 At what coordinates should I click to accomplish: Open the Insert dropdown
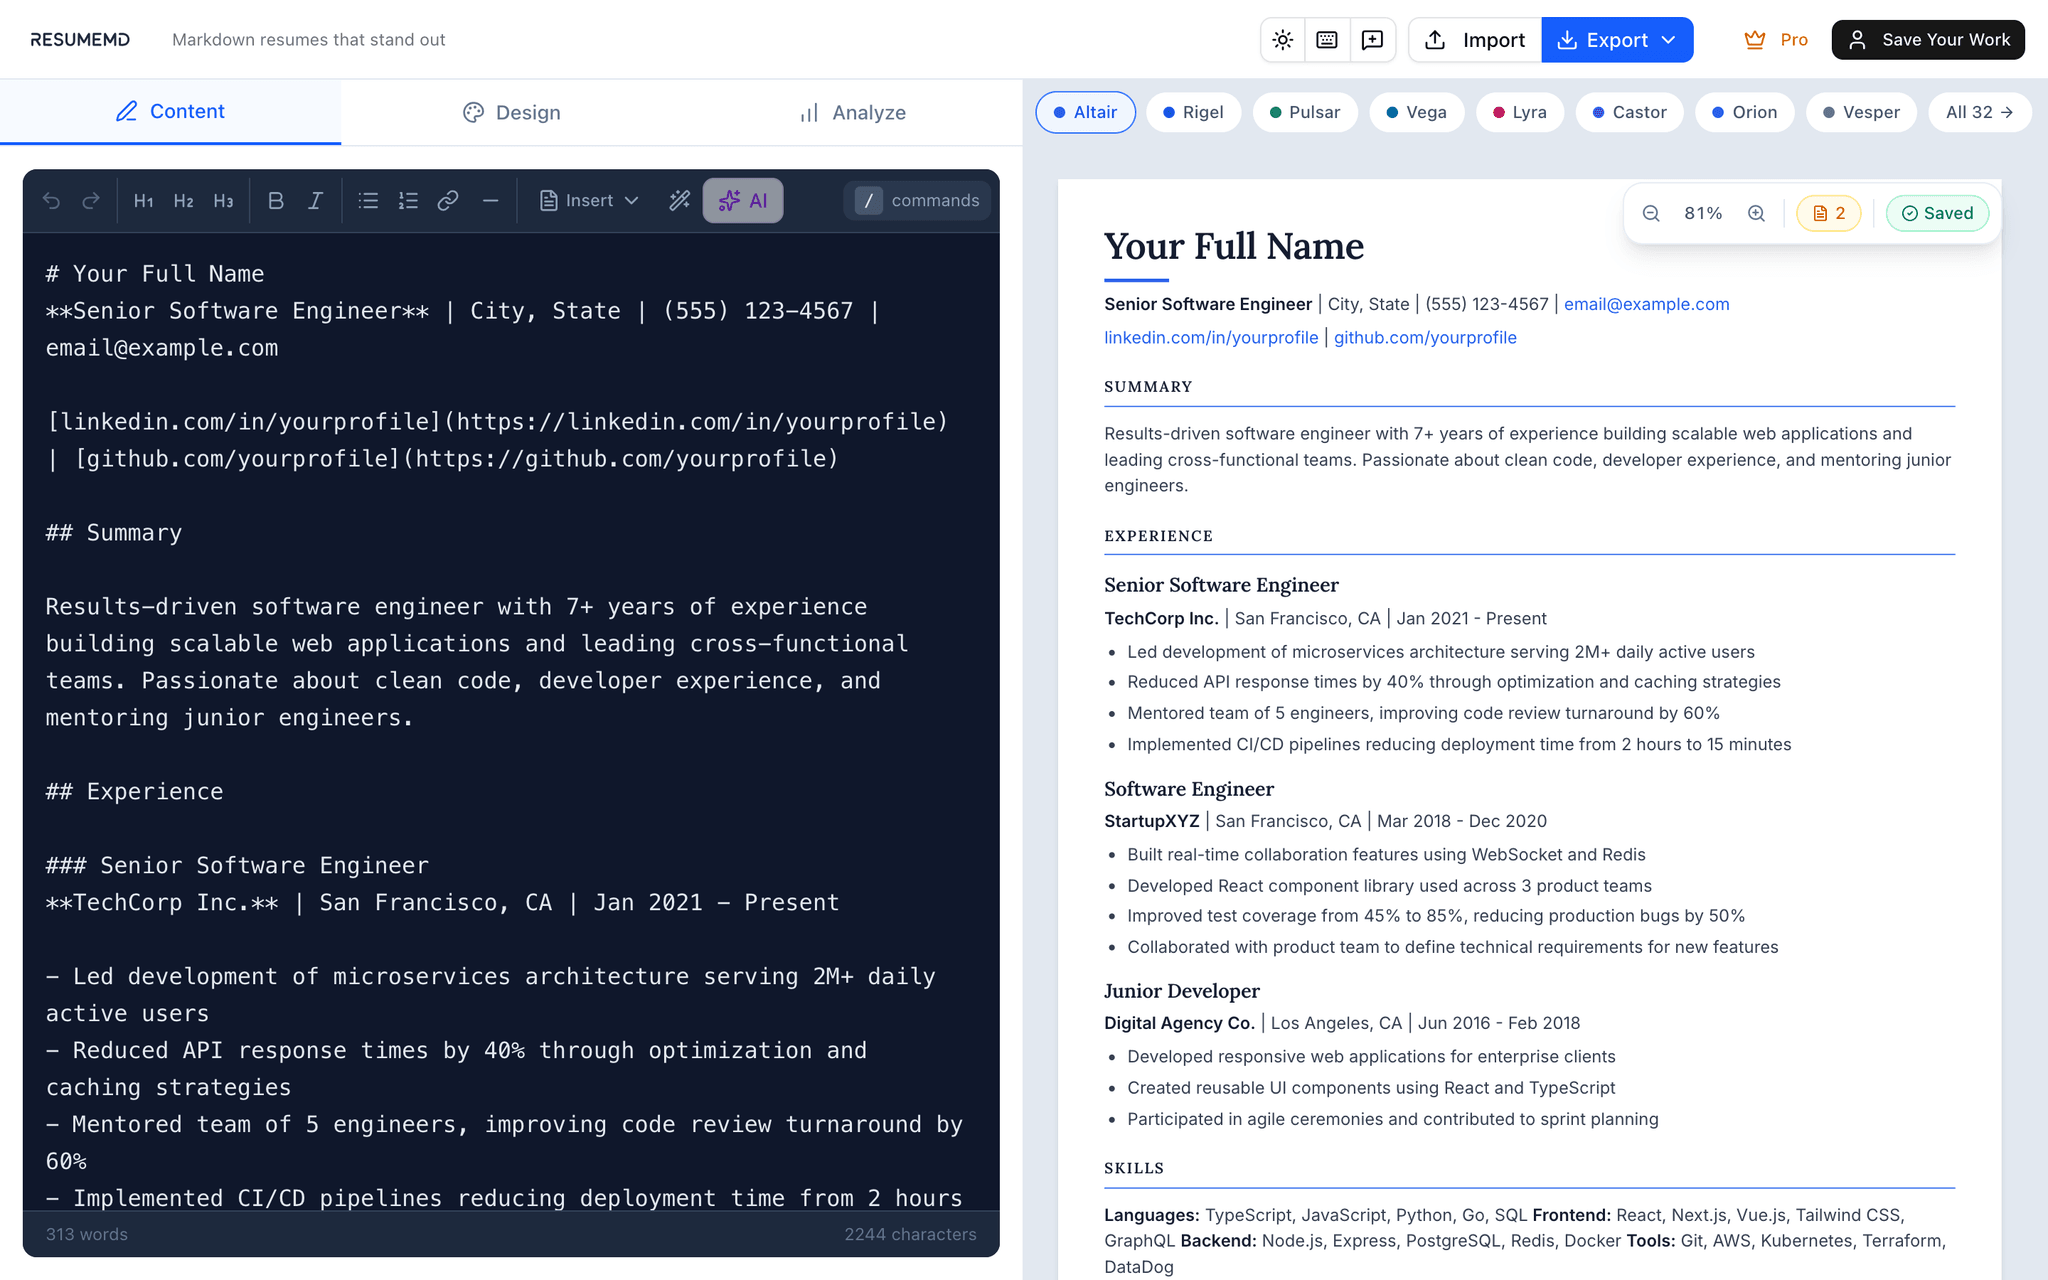589,201
